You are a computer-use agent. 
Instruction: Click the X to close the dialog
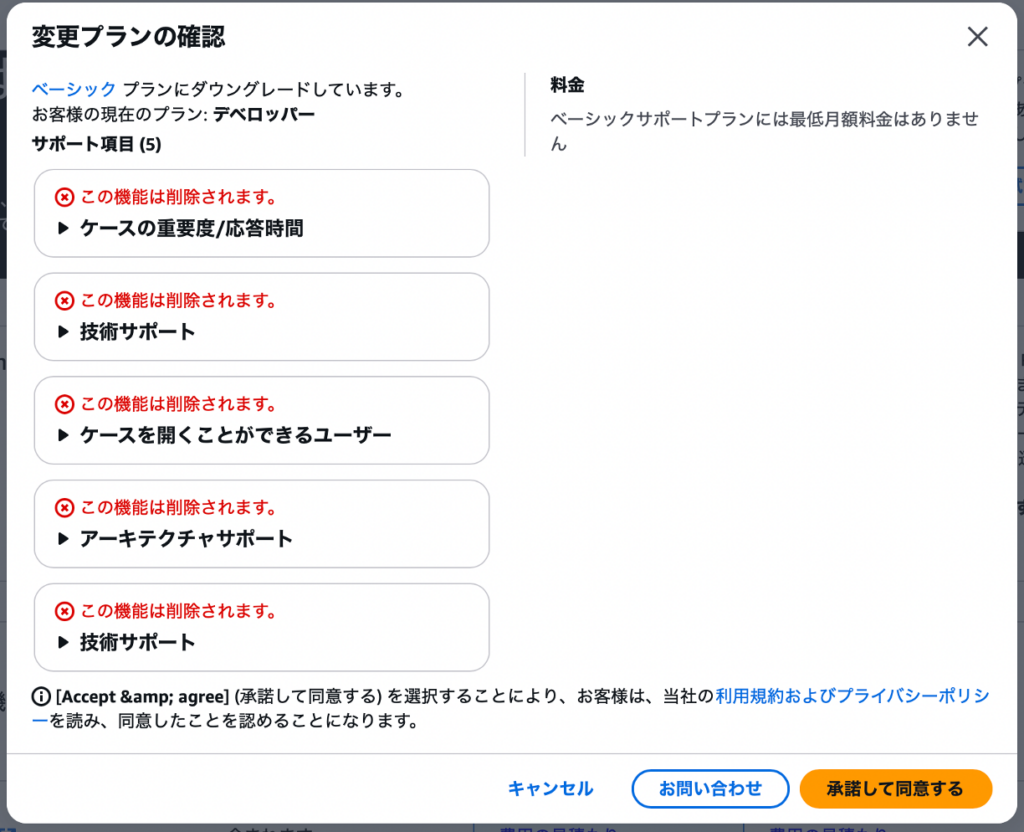977,36
